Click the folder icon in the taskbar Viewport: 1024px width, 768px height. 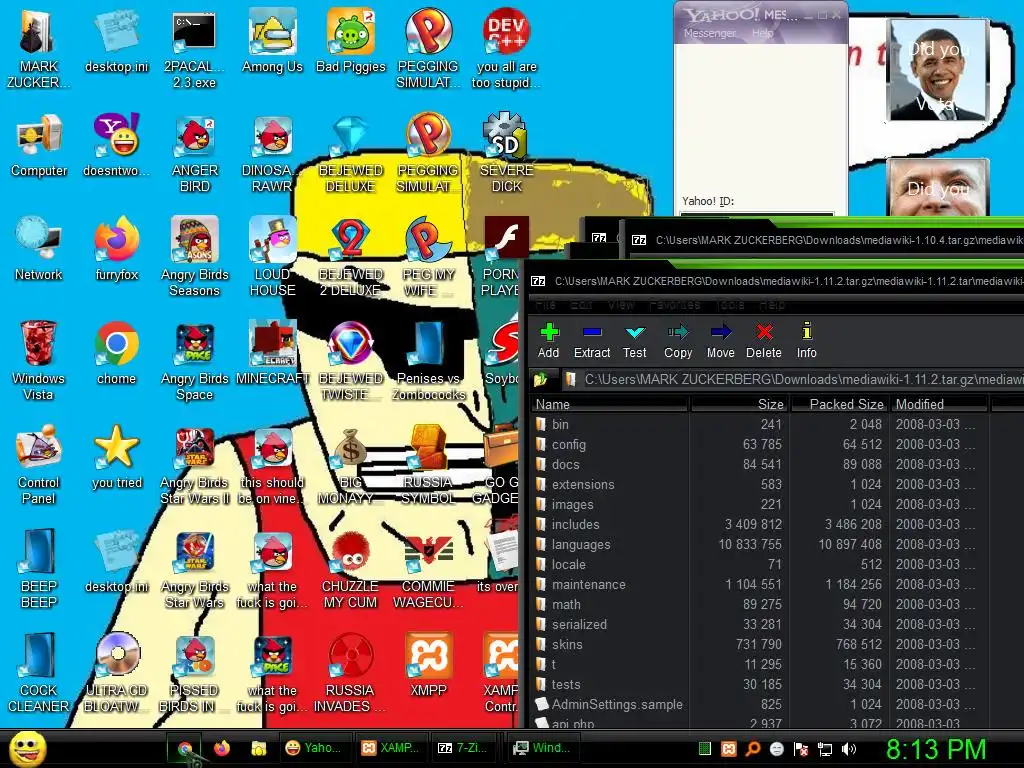tap(259, 748)
